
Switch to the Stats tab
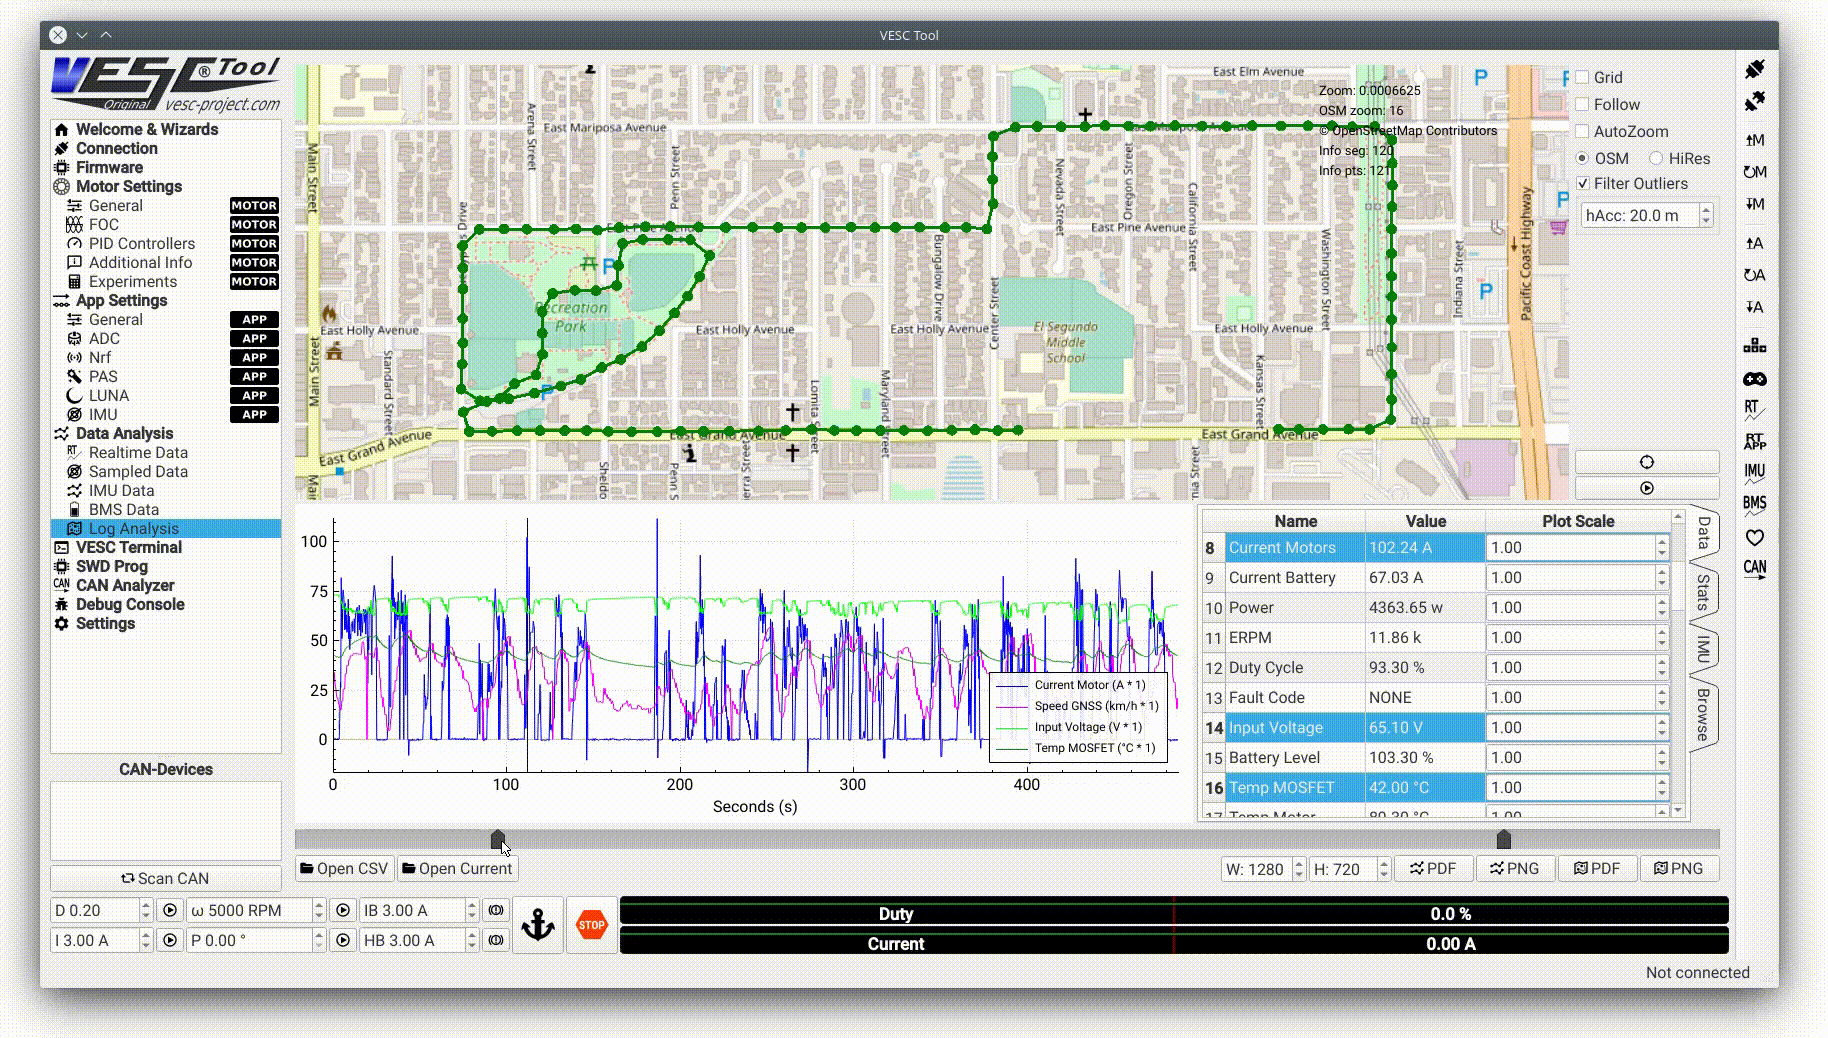point(1702,592)
